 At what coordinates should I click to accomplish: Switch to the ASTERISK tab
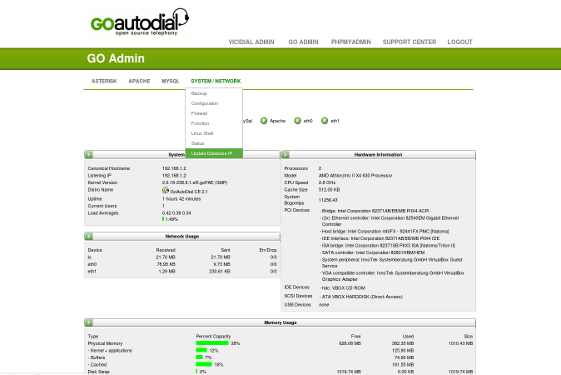[104, 81]
